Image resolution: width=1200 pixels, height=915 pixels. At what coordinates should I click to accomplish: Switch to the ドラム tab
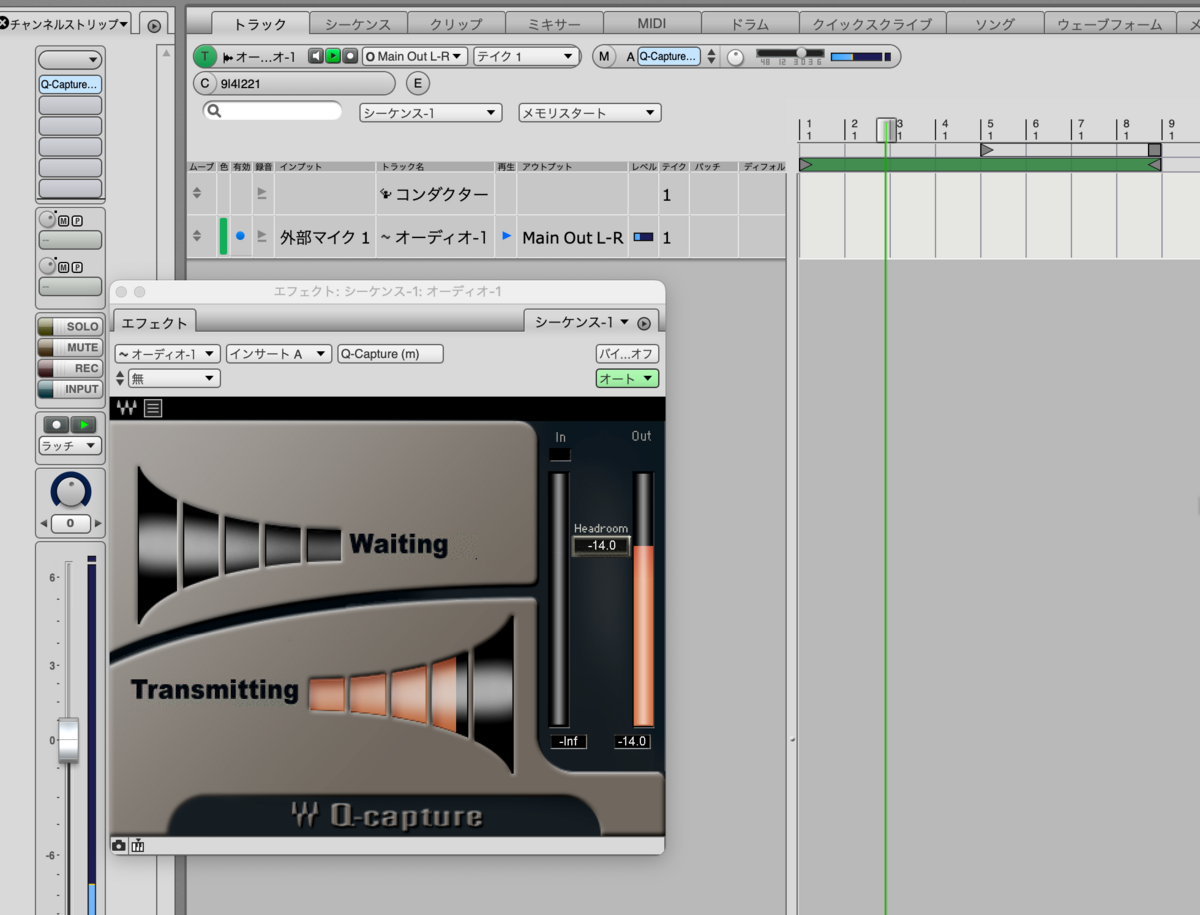click(750, 24)
